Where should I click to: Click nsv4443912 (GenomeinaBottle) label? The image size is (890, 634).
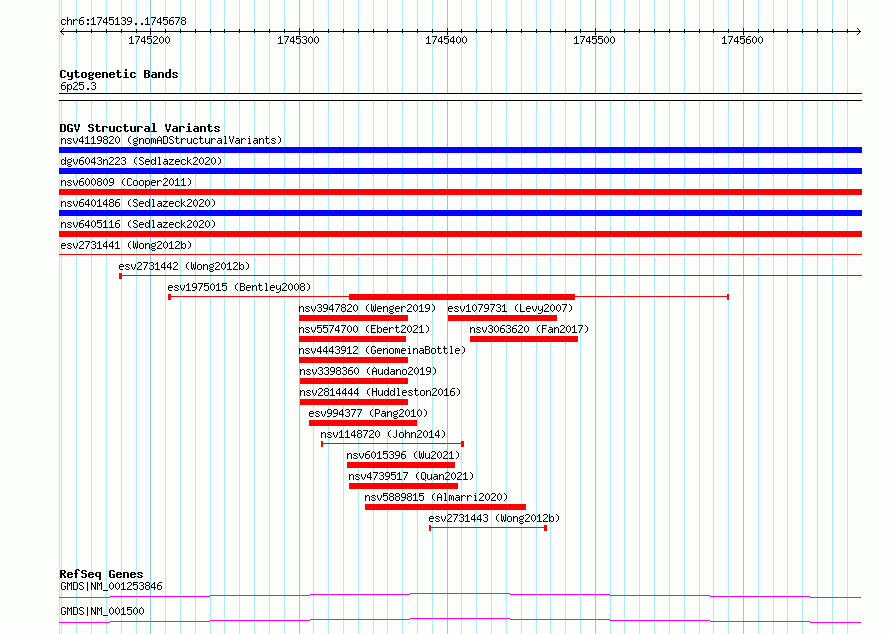tap(382, 350)
